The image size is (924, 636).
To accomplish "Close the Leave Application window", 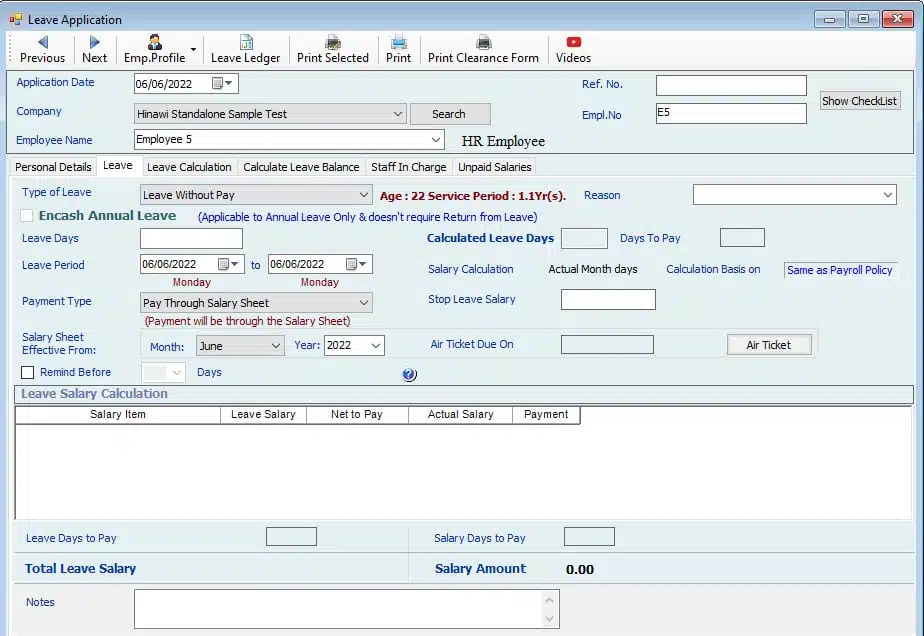I will point(897,19).
